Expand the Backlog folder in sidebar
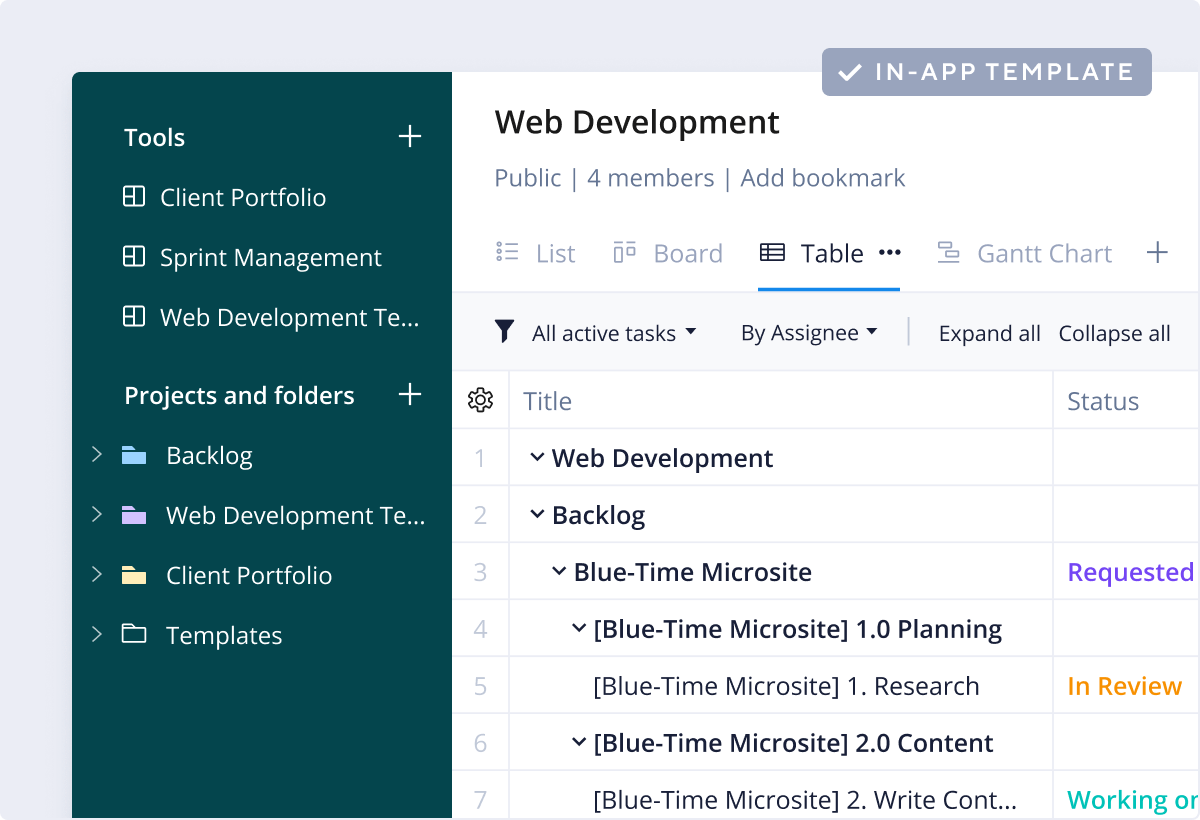1200x820 pixels. 97,455
